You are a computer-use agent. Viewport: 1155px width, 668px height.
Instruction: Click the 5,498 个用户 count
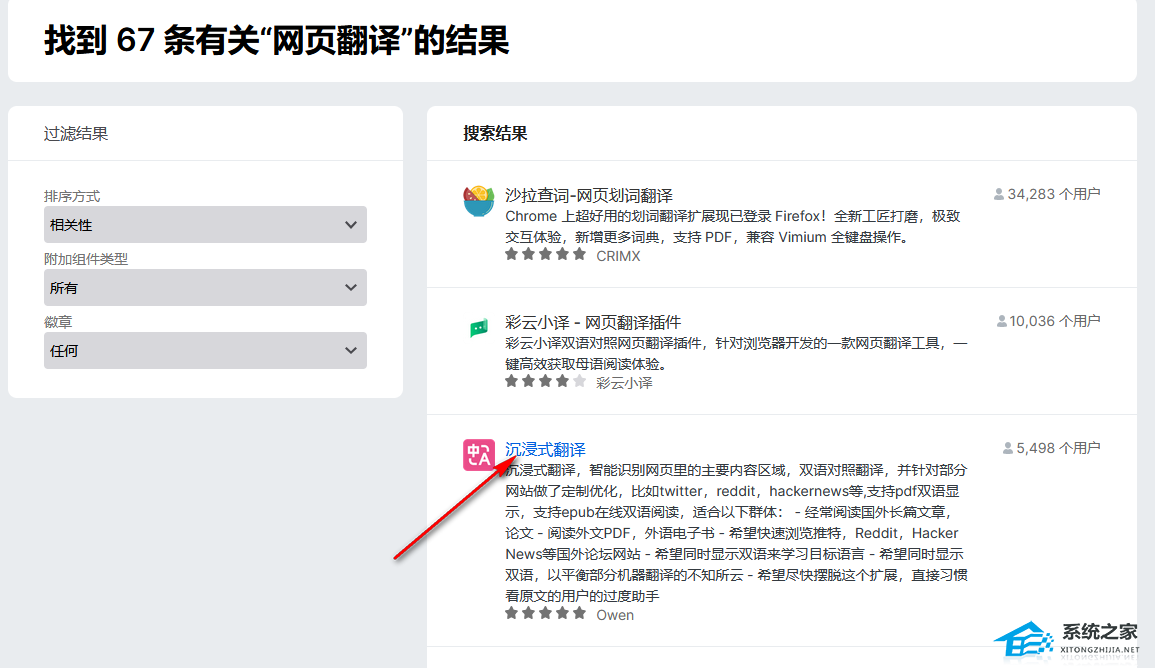tap(1051, 448)
